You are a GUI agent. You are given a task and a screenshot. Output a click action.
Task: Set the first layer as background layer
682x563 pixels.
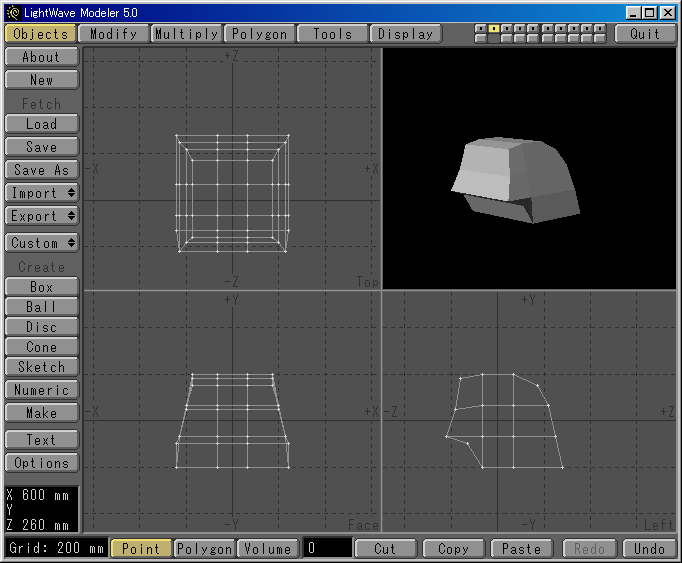click(481, 38)
